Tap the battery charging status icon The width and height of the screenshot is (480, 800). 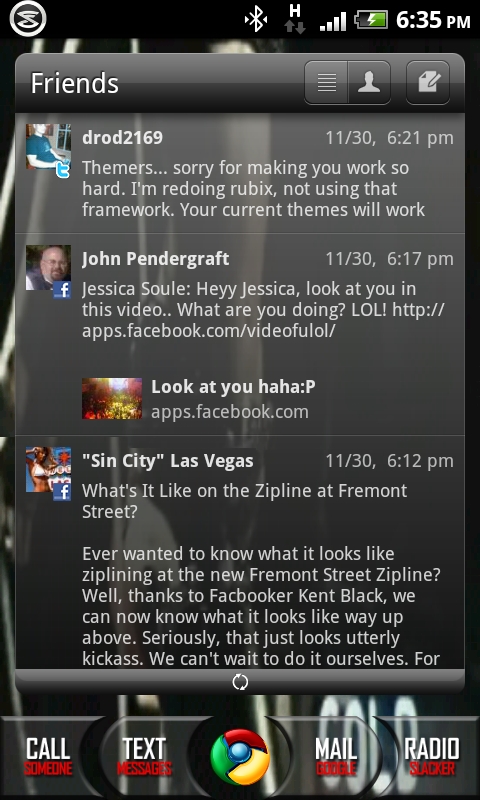pyautogui.click(x=370, y=20)
